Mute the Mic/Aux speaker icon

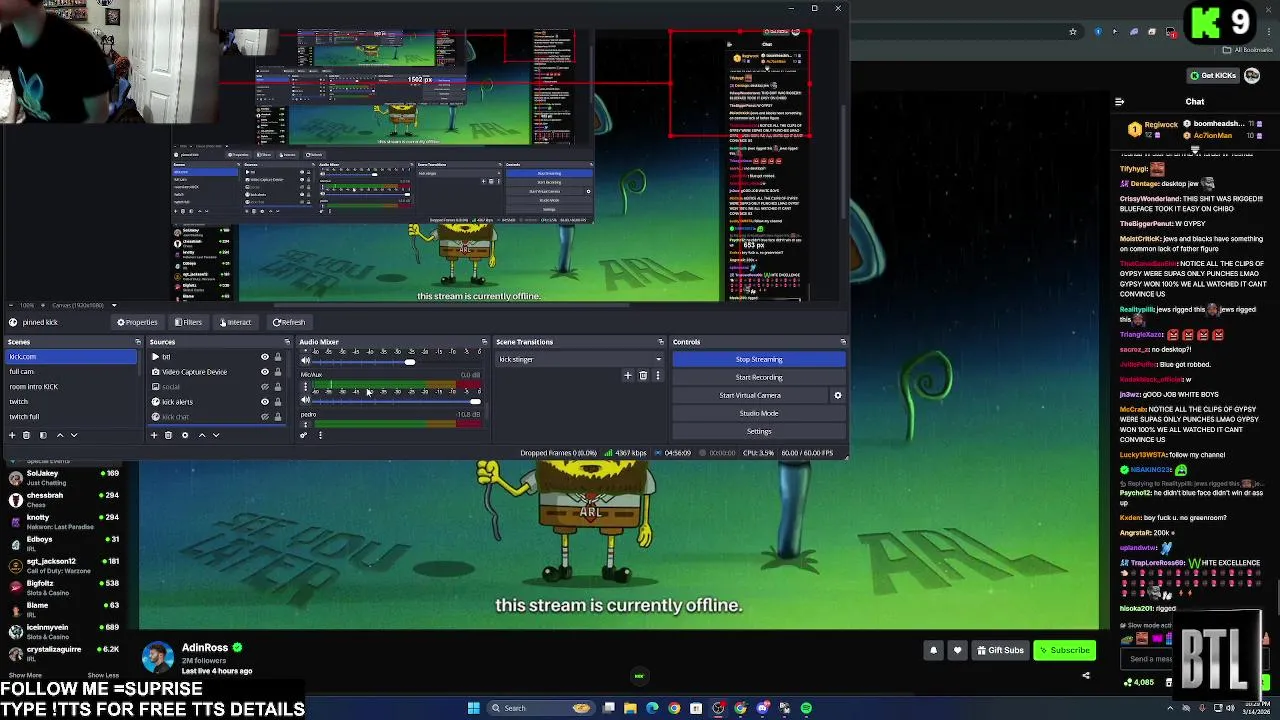(306, 400)
